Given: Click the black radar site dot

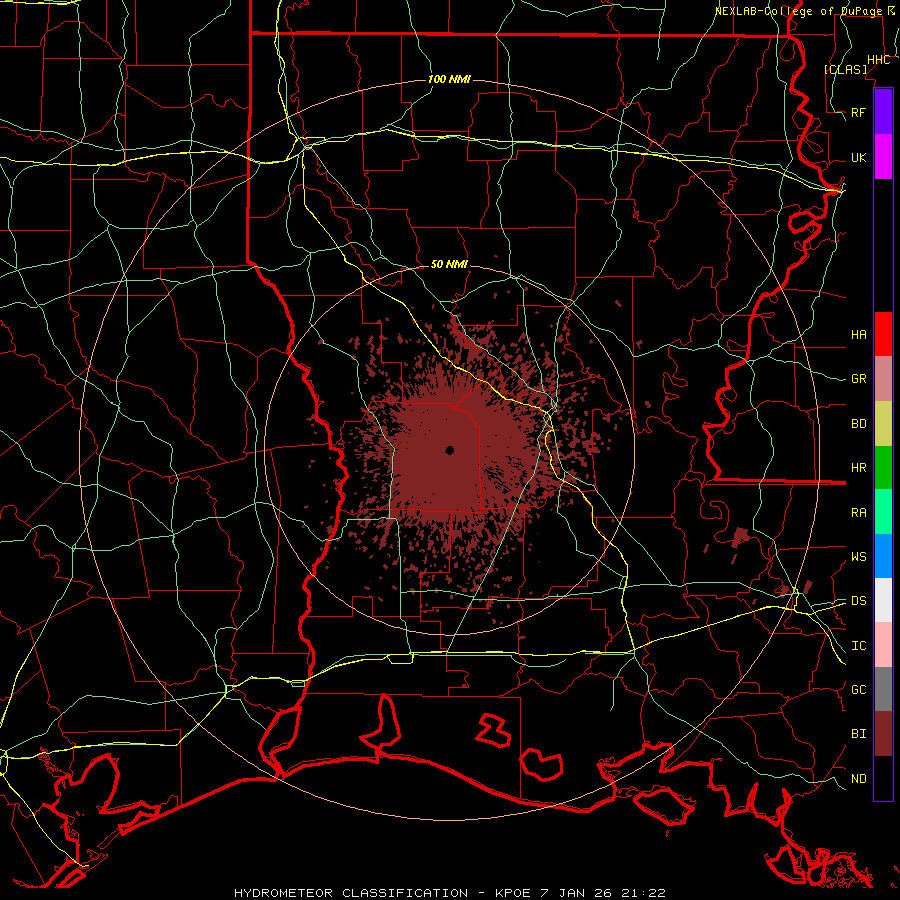Looking at the screenshot, I should pyautogui.click(x=449, y=450).
